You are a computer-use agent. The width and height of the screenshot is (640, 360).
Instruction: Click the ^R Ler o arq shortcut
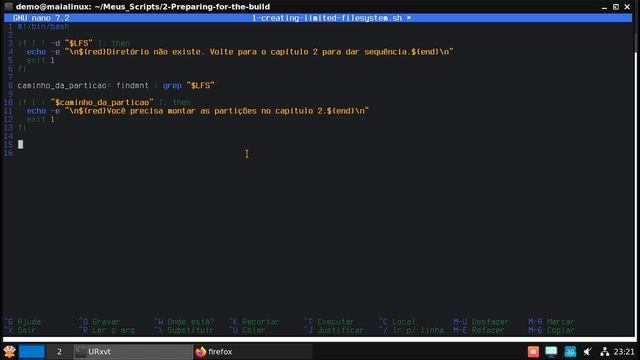click(106, 330)
